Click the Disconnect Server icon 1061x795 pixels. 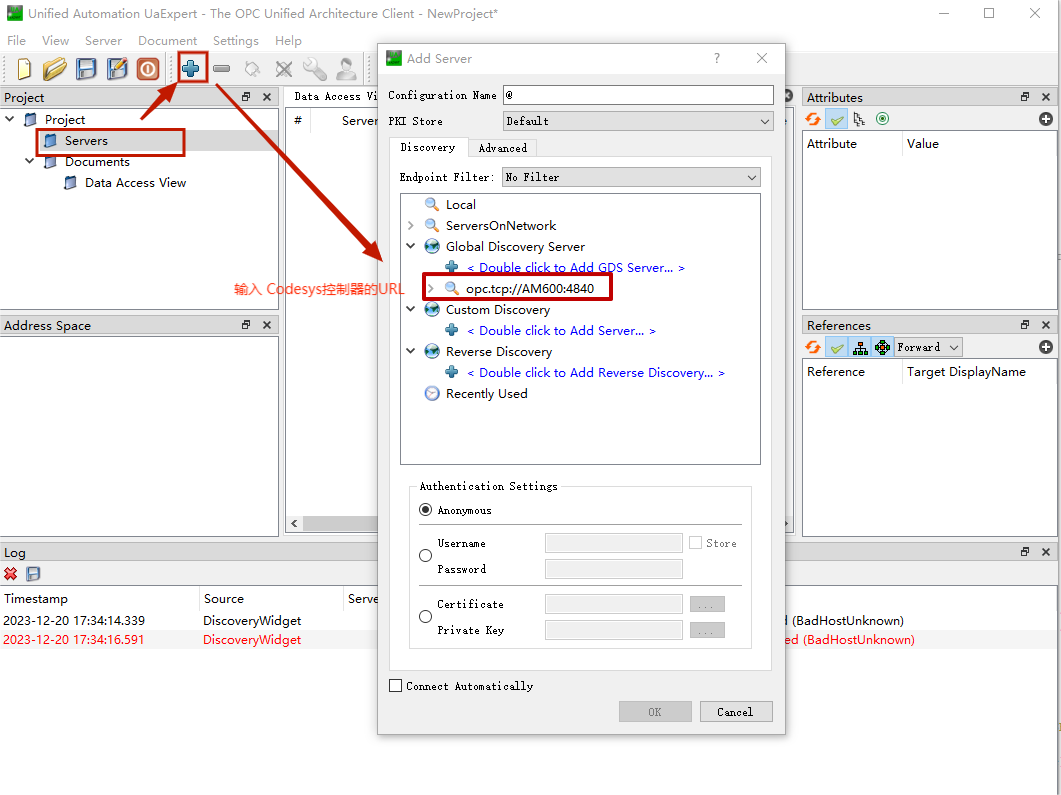[284, 68]
